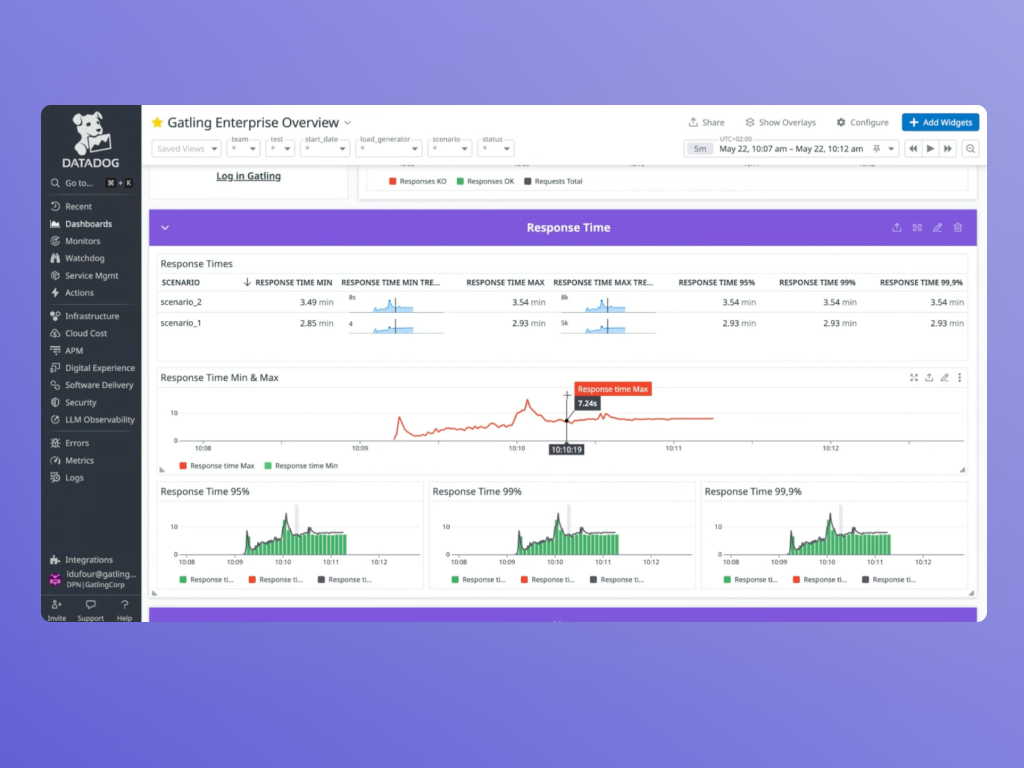The image size is (1024, 768).
Task: Click the Response Time group edit pencil
Action: [937, 228]
